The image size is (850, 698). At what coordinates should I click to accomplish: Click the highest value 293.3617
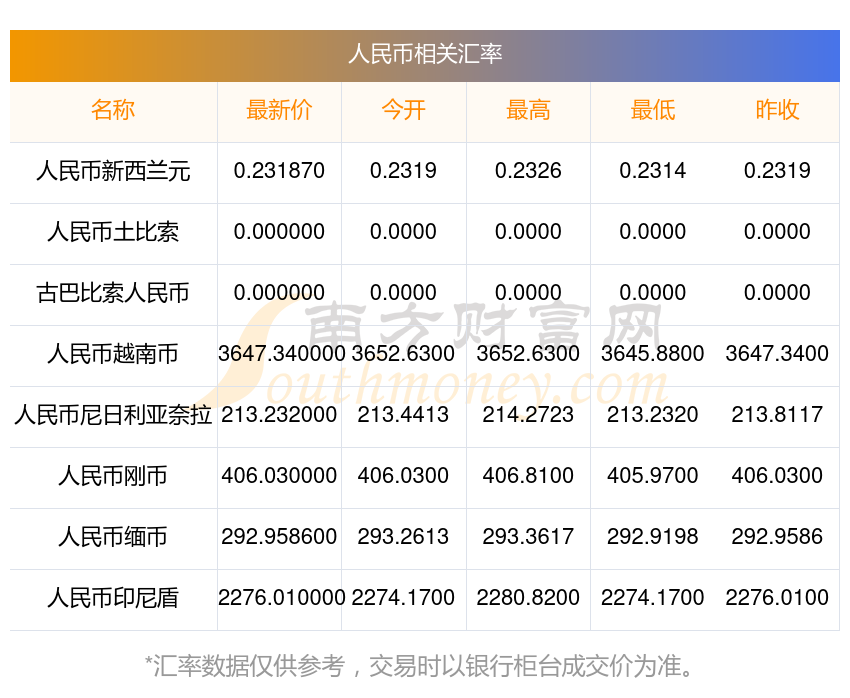[x=528, y=537]
